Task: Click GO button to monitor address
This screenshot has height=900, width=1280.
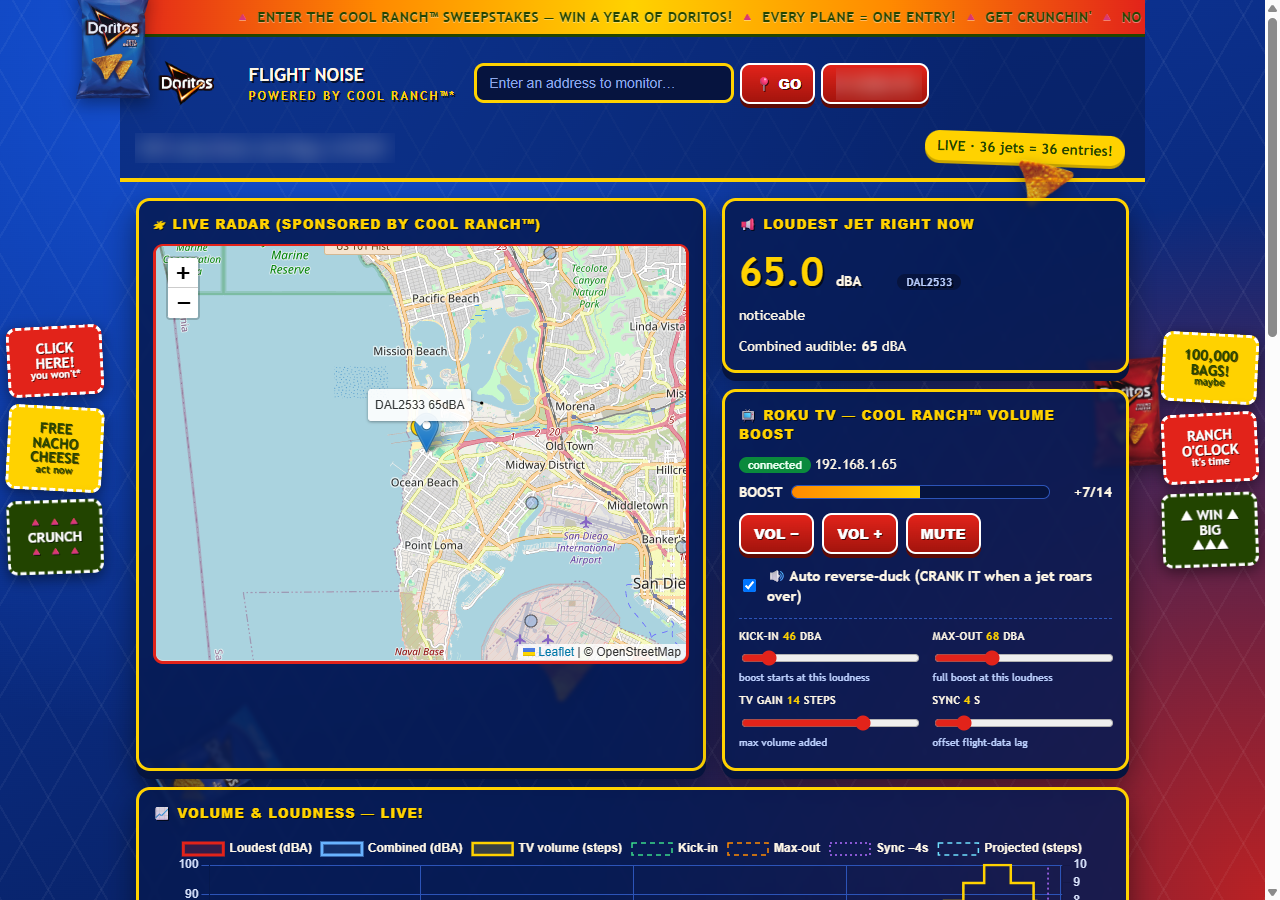Action: coord(778,84)
